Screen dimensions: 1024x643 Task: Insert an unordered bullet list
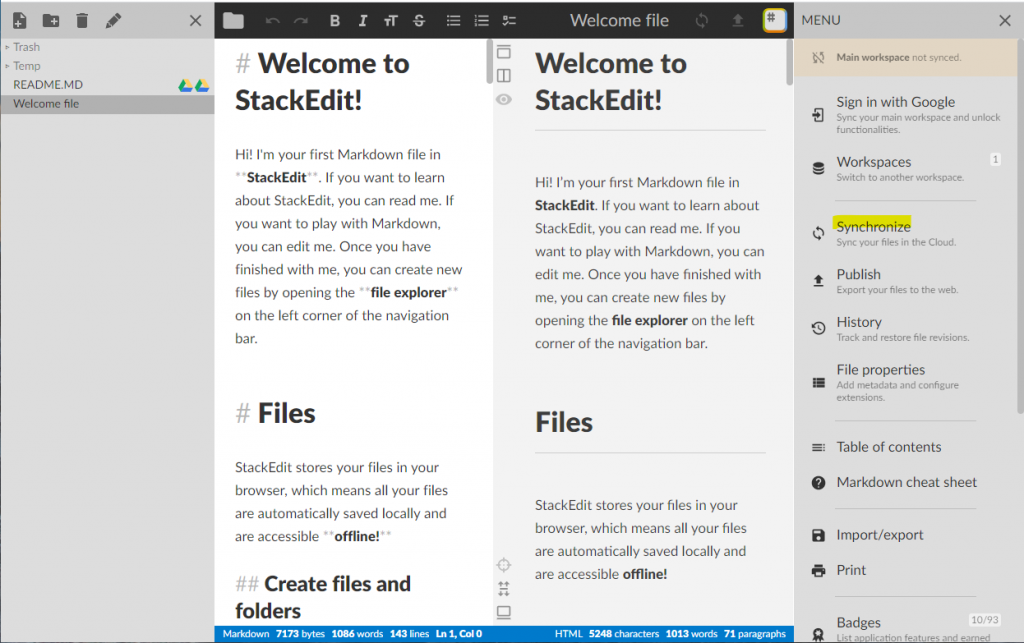pos(453,21)
